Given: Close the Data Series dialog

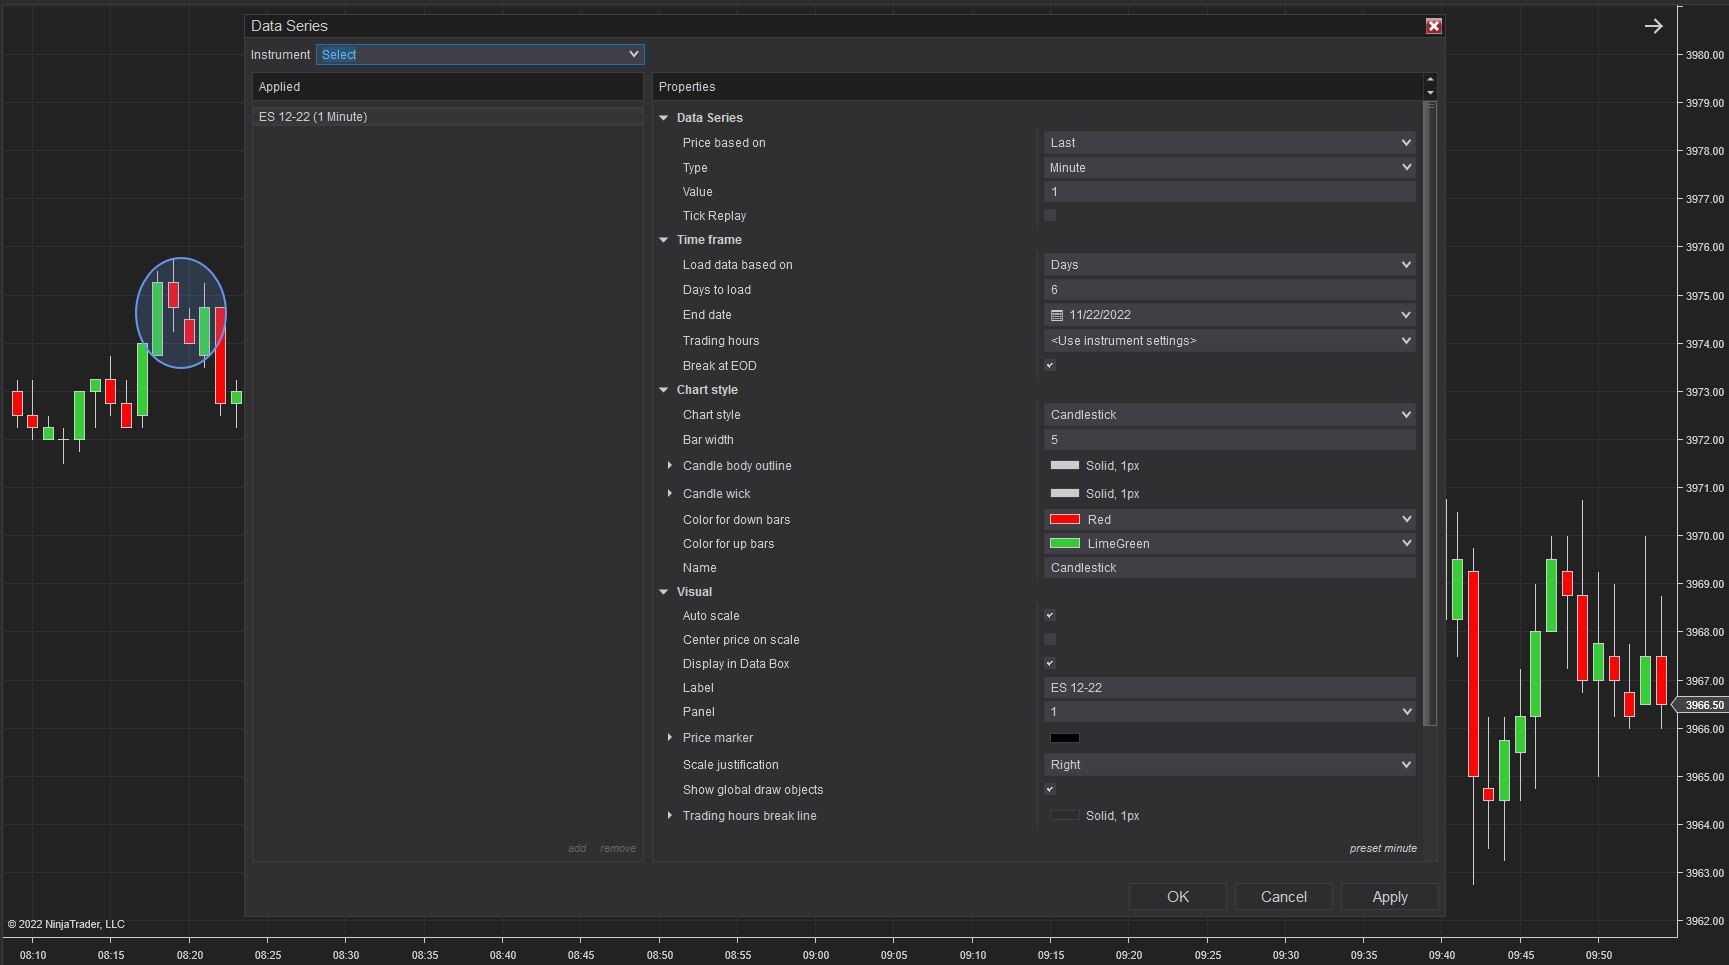Looking at the screenshot, I should [x=1433, y=26].
